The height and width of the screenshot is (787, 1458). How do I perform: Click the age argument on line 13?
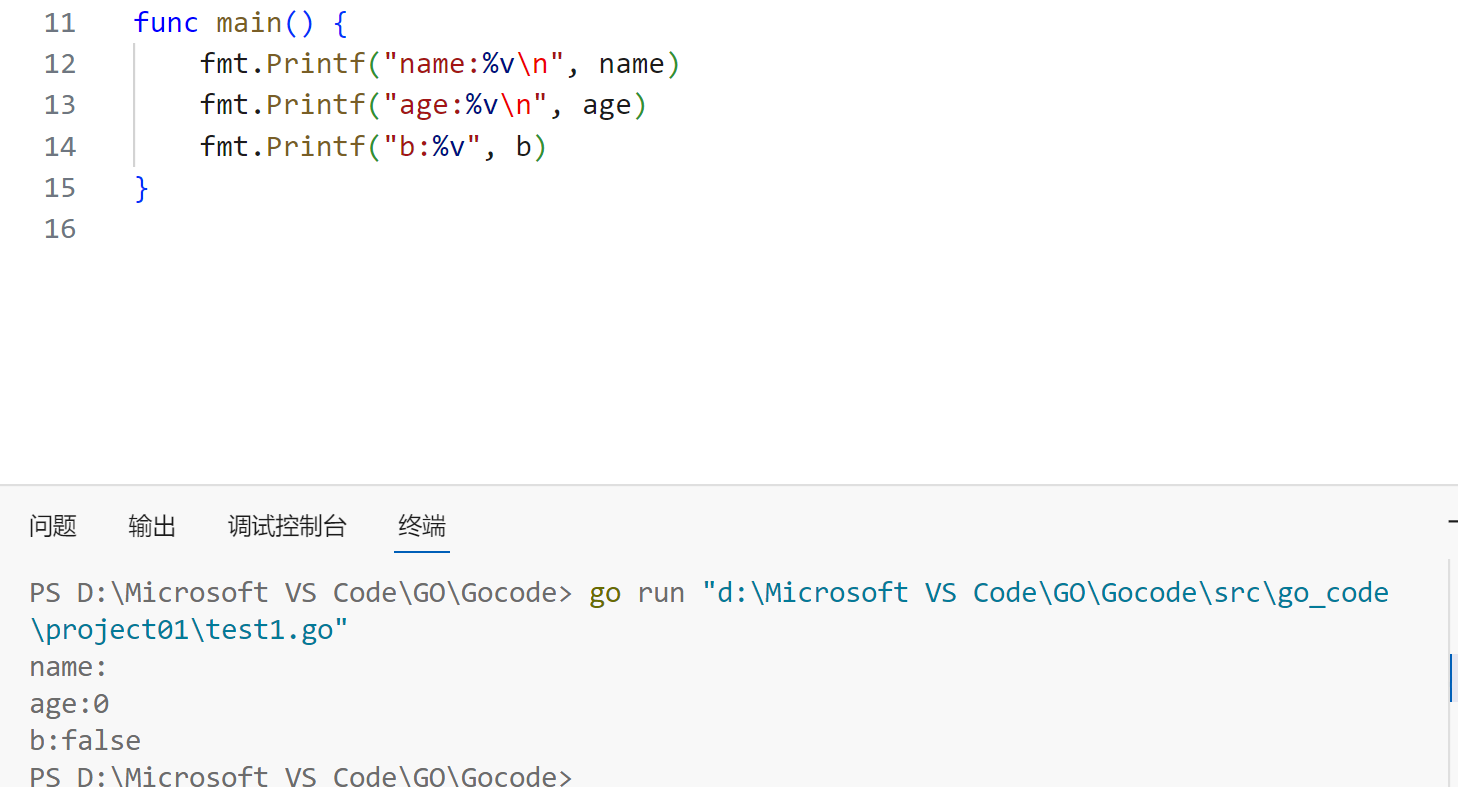pos(606,105)
